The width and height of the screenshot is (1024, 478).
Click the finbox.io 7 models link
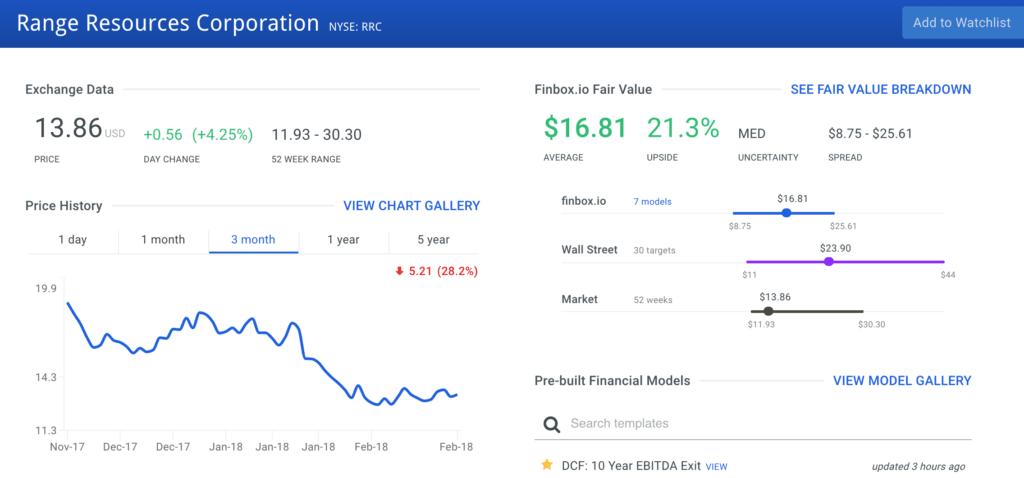coord(652,202)
